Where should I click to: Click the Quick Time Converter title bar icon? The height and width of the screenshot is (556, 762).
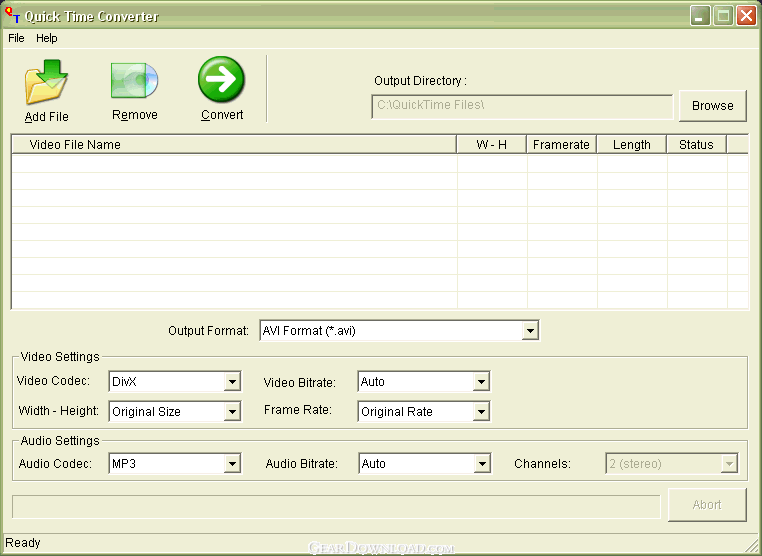[13, 16]
